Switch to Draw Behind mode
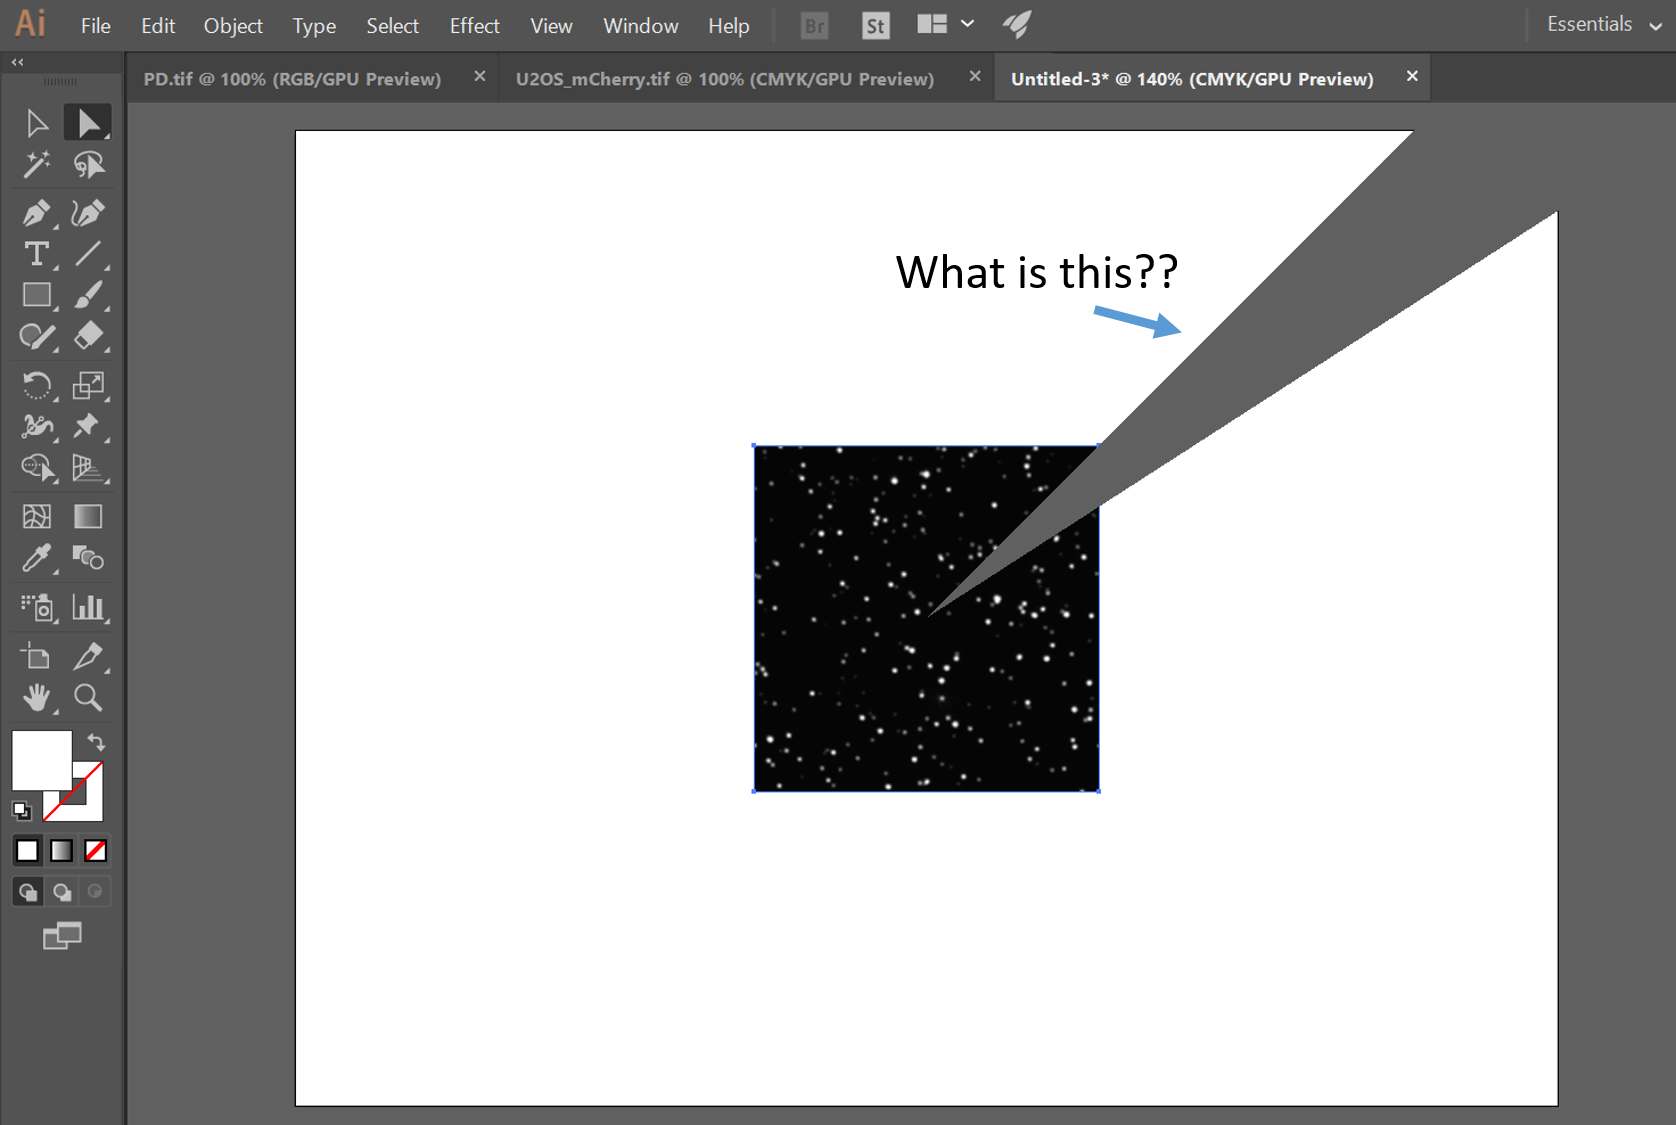 pos(61,891)
